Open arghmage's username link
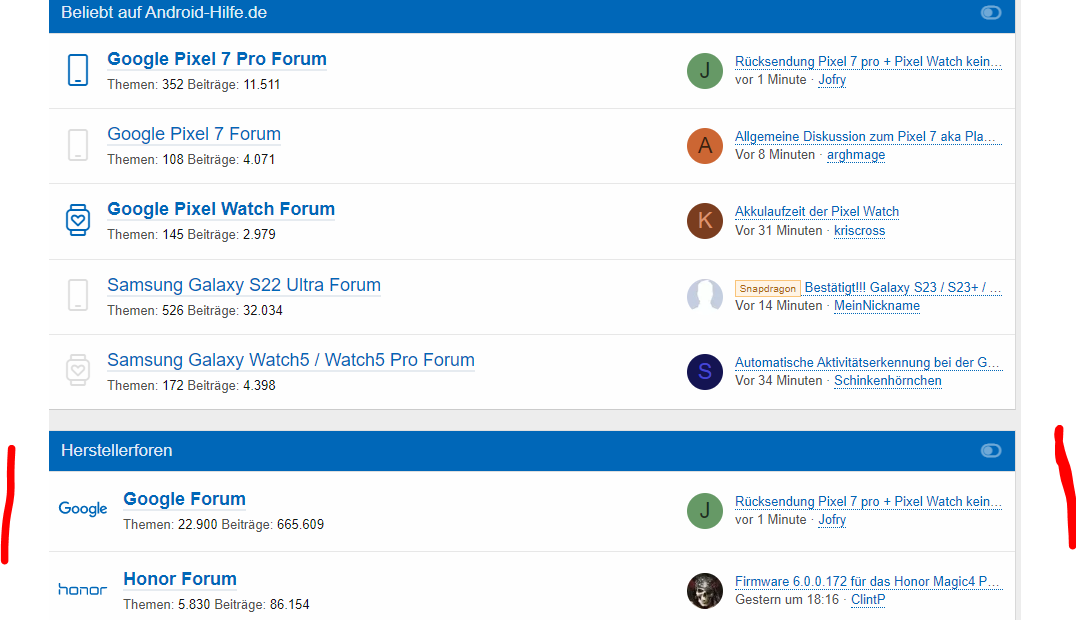 coord(856,154)
